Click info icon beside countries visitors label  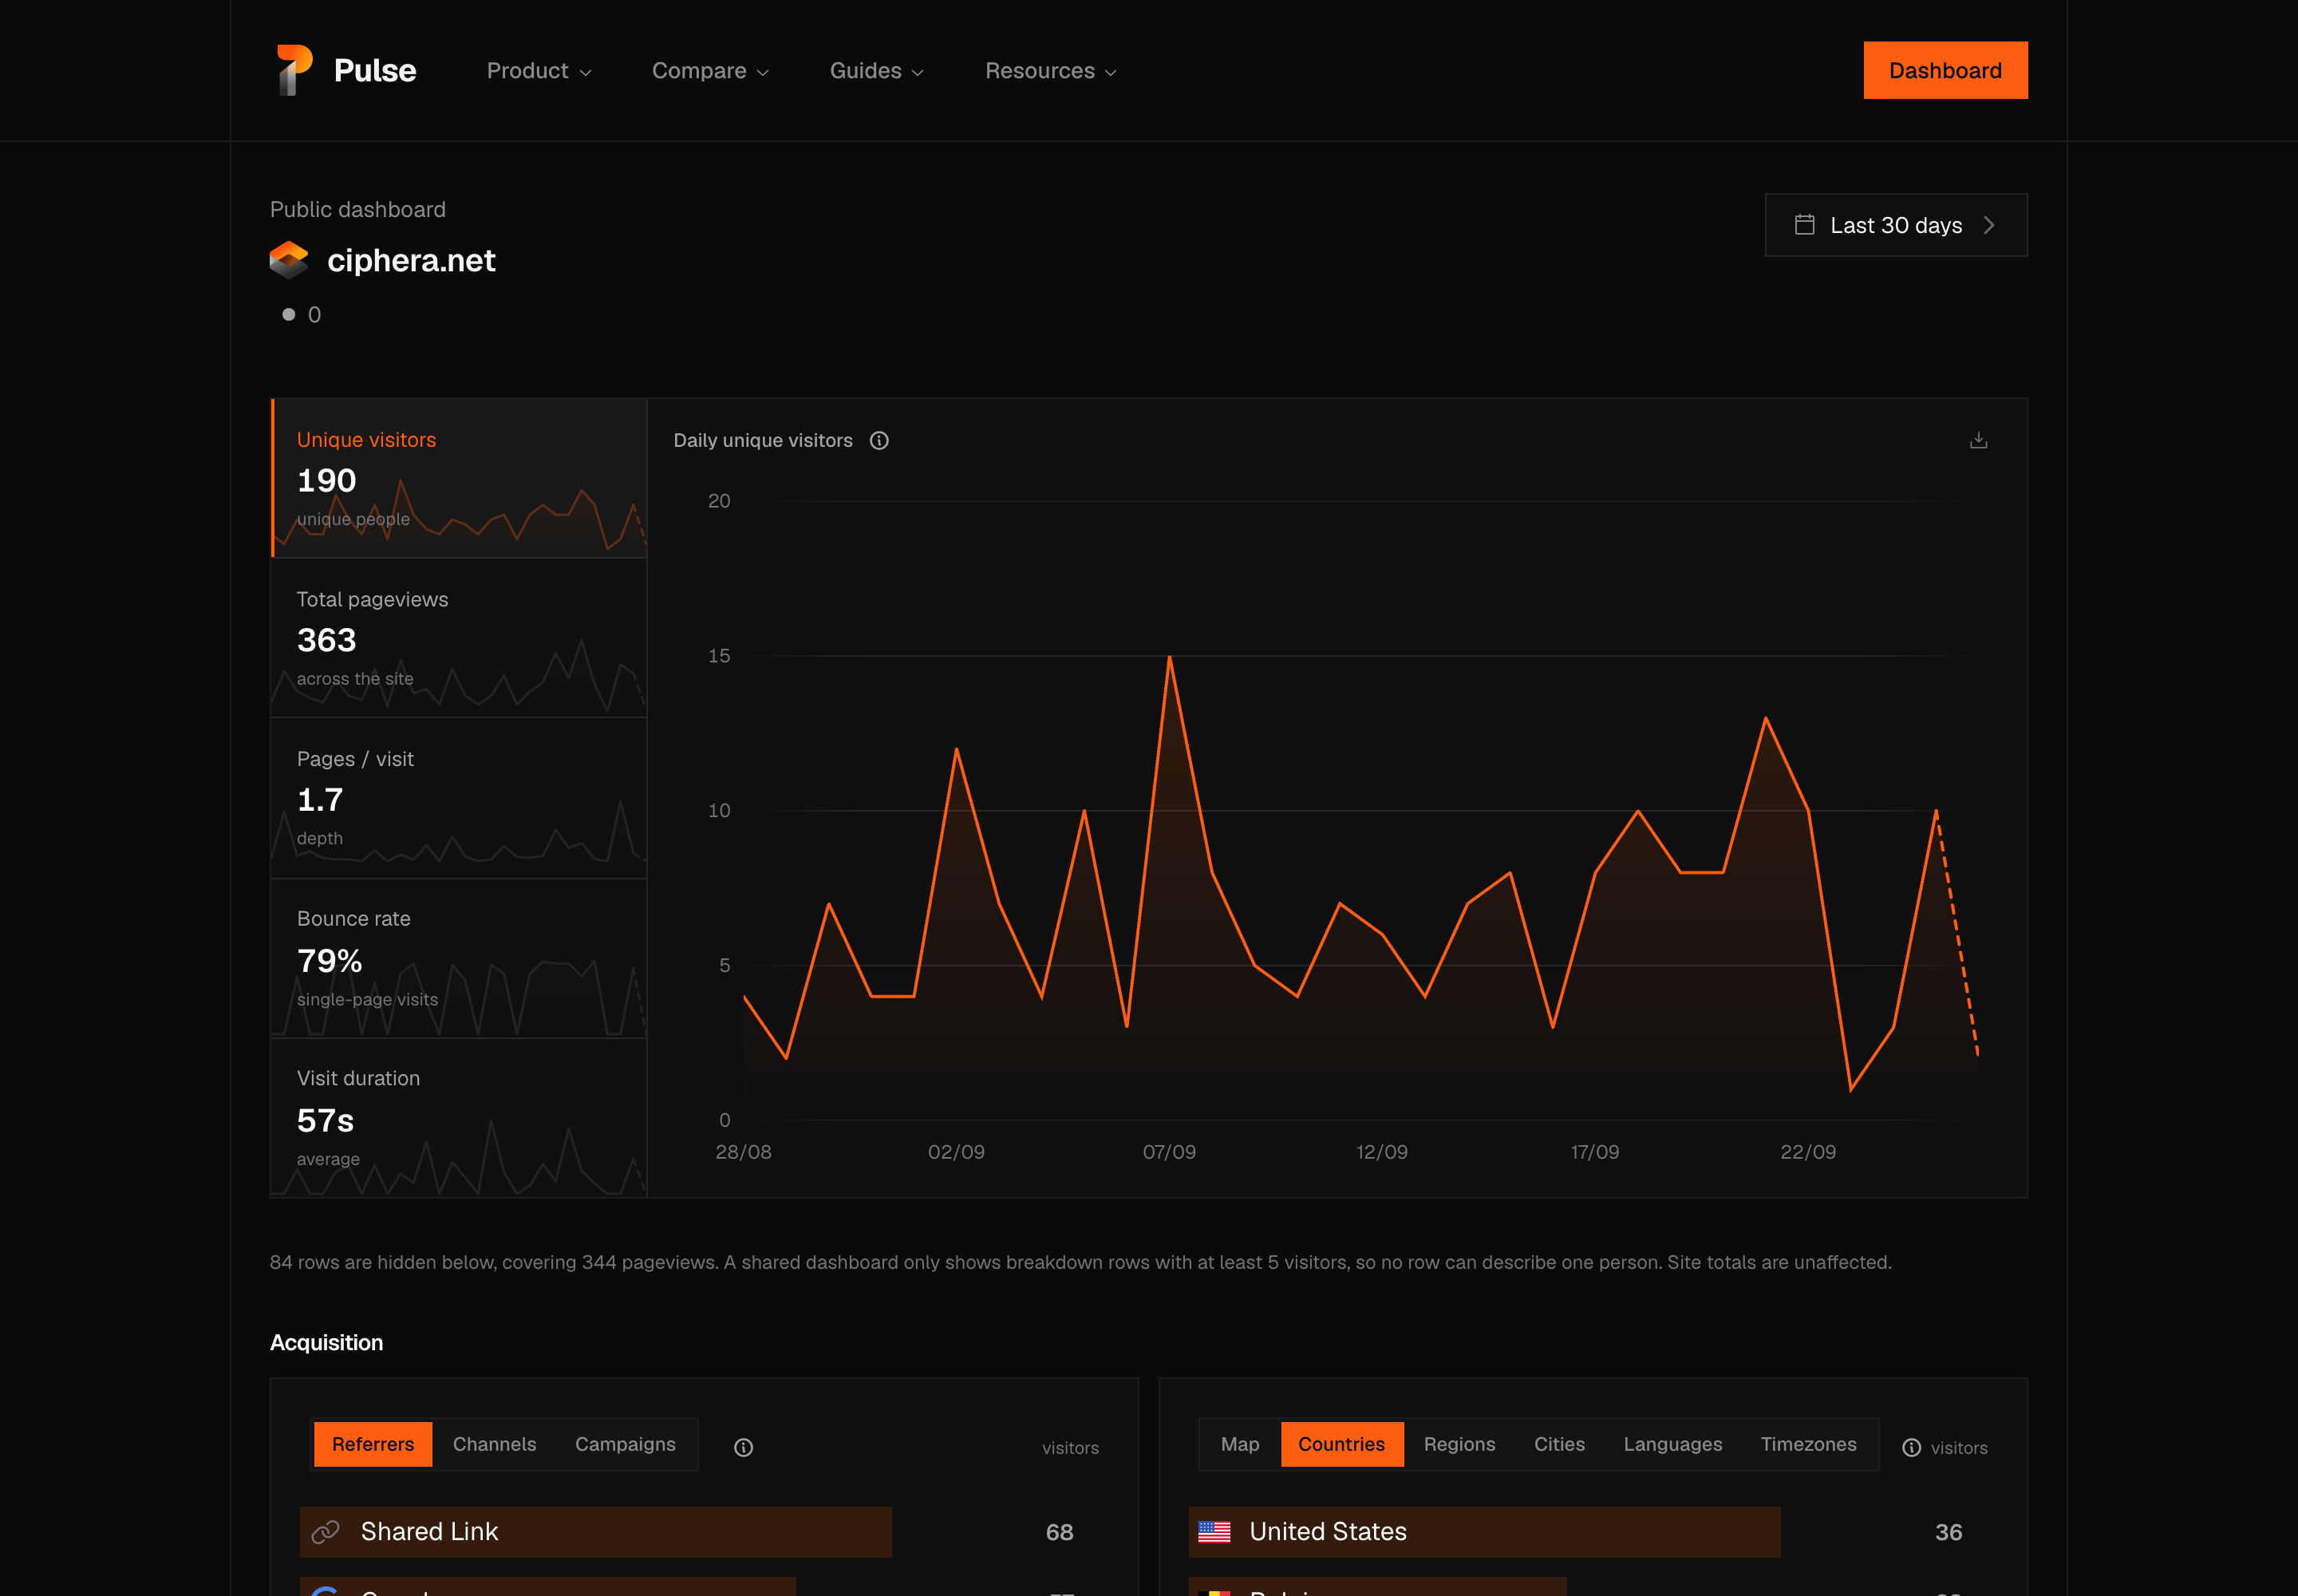[1911, 1447]
